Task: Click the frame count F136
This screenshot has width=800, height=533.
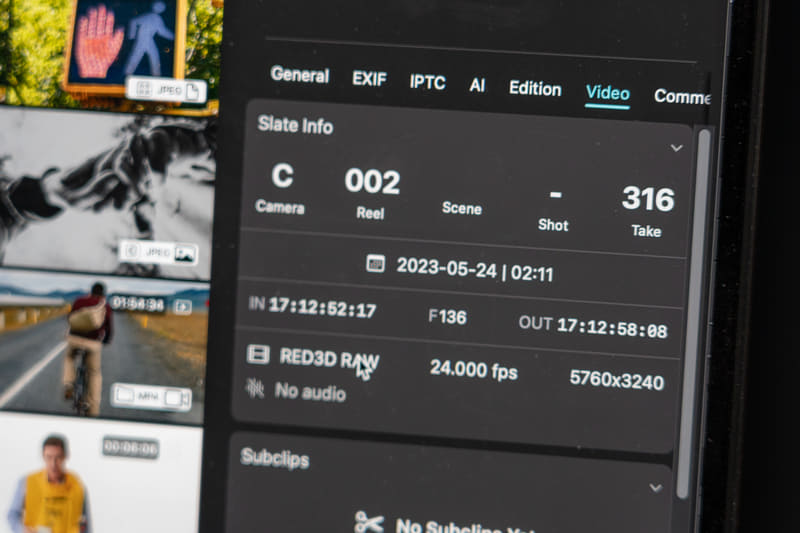Action: (x=447, y=317)
